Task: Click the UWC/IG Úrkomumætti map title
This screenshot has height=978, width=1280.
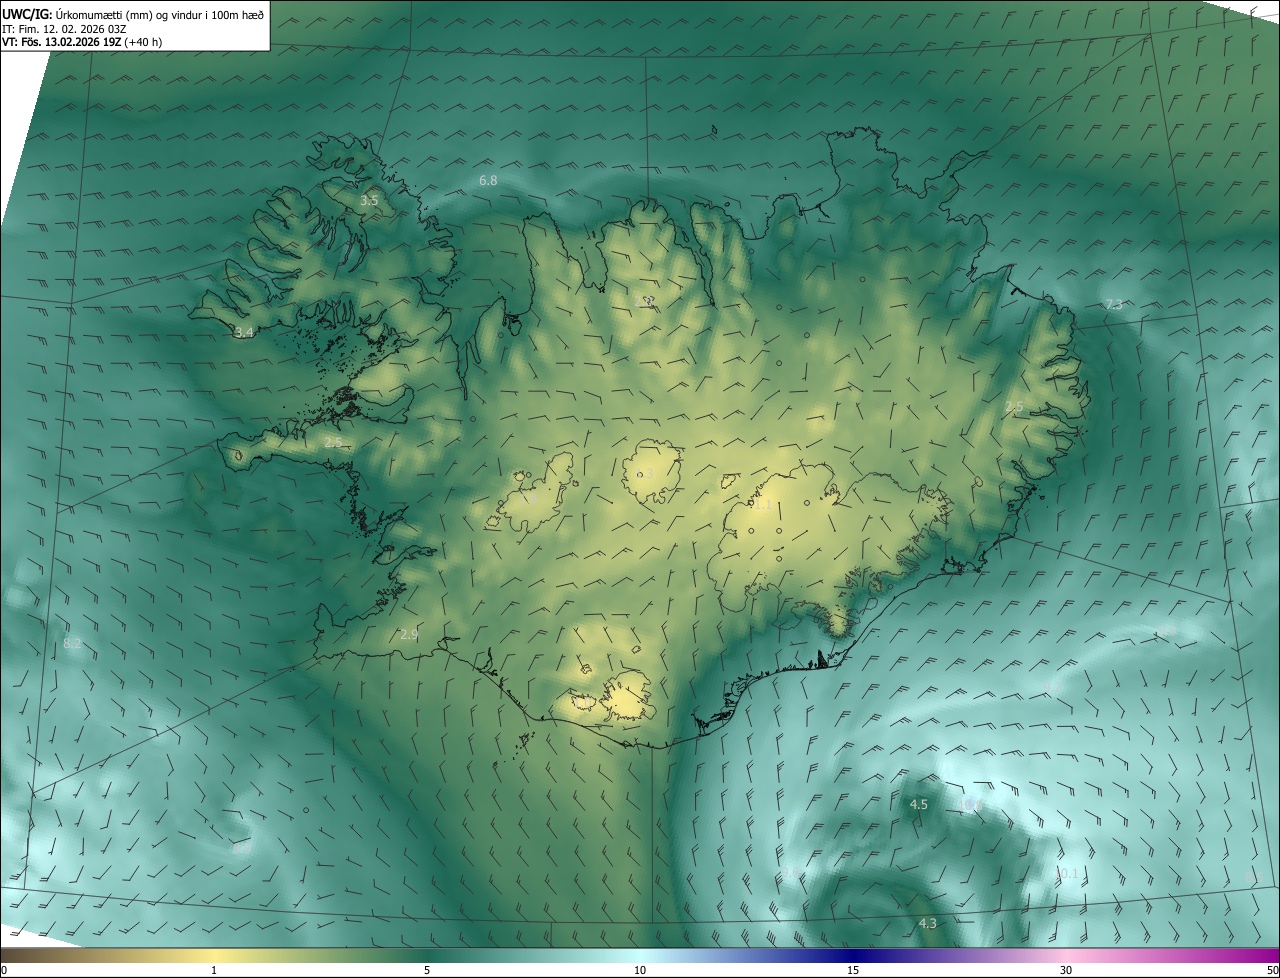Action: point(133,13)
